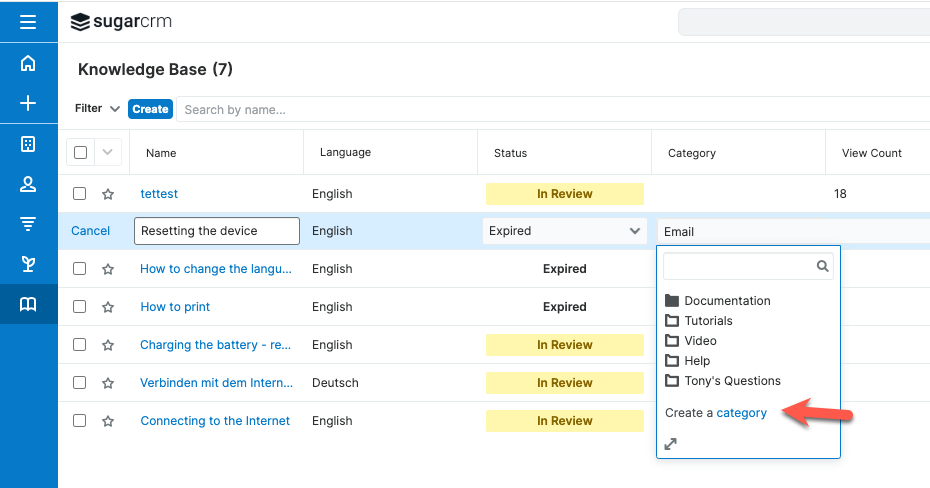Go to the Home dashboard icon
The width and height of the screenshot is (930, 488).
tap(28, 63)
